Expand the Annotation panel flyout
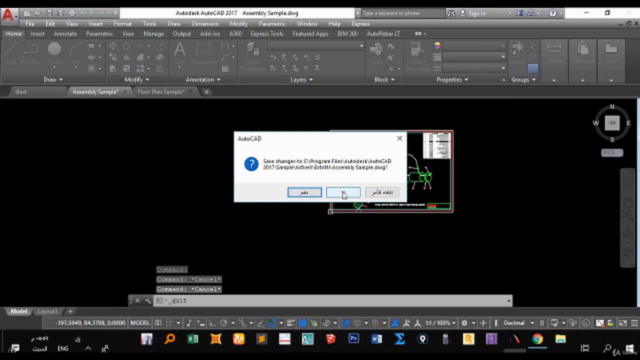Viewport: 640px width, 360px height. (203, 80)
